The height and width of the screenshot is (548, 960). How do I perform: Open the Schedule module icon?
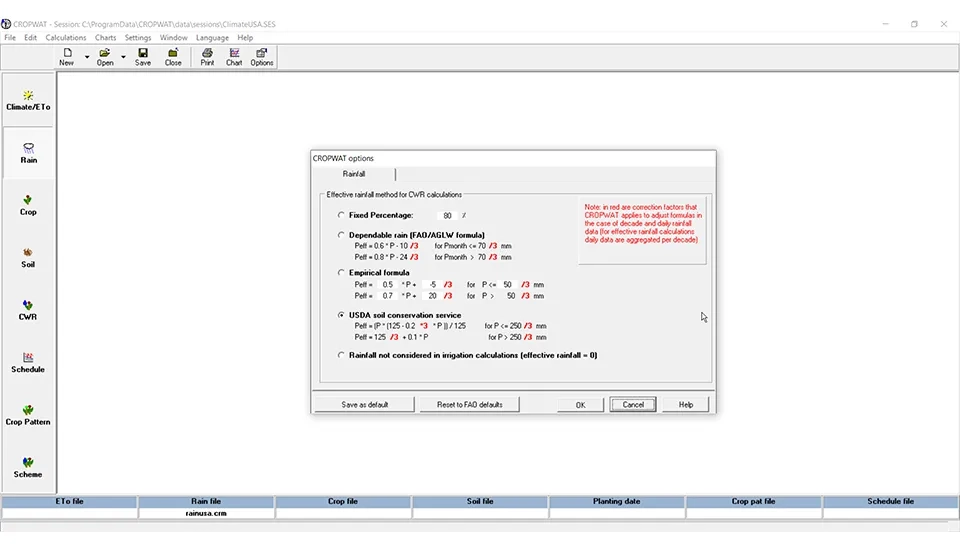[x=28, y=362]
